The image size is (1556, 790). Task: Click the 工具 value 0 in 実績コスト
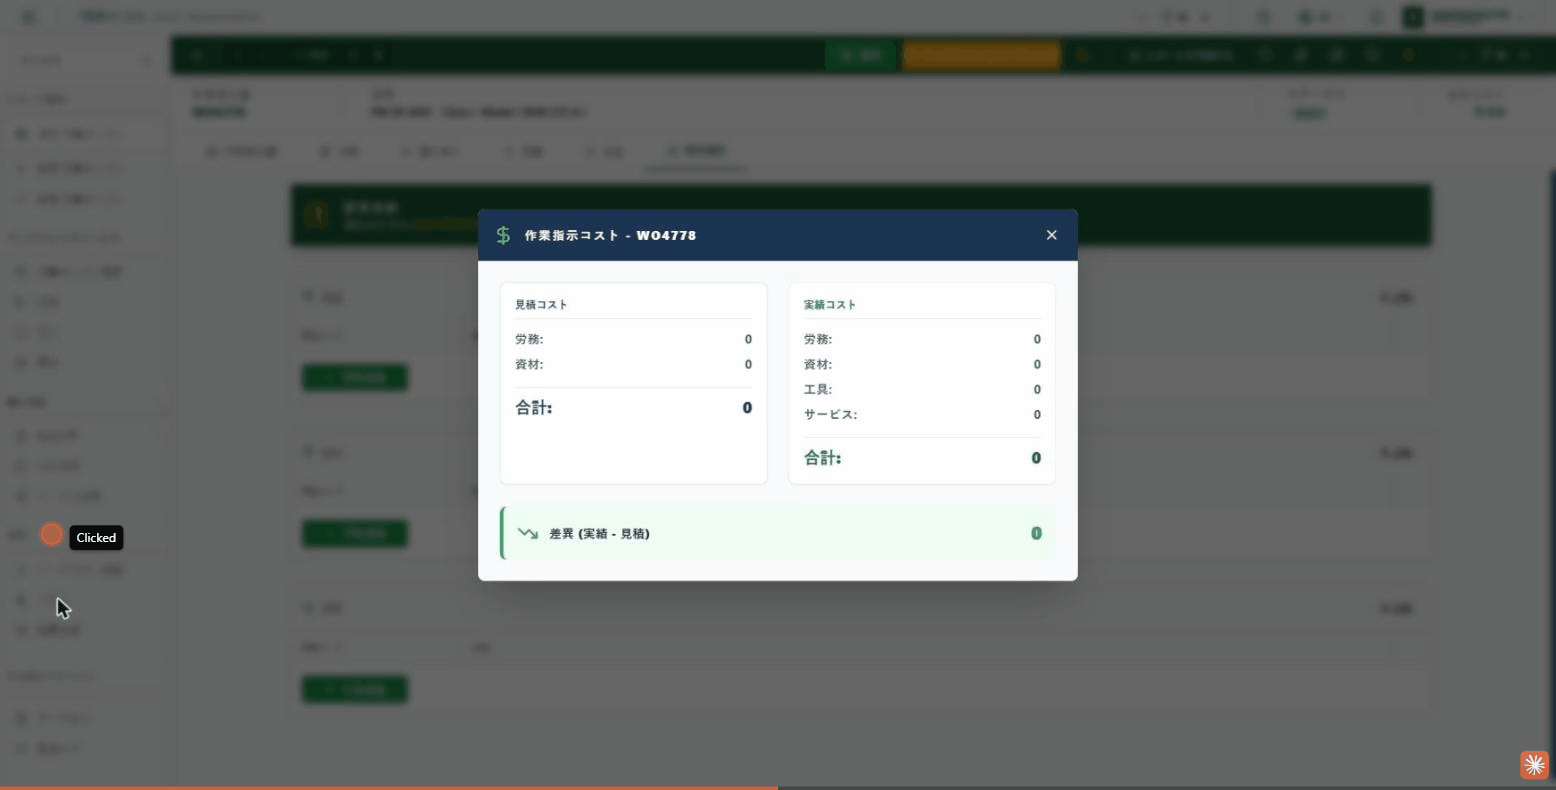click(x=1037, y=389)
